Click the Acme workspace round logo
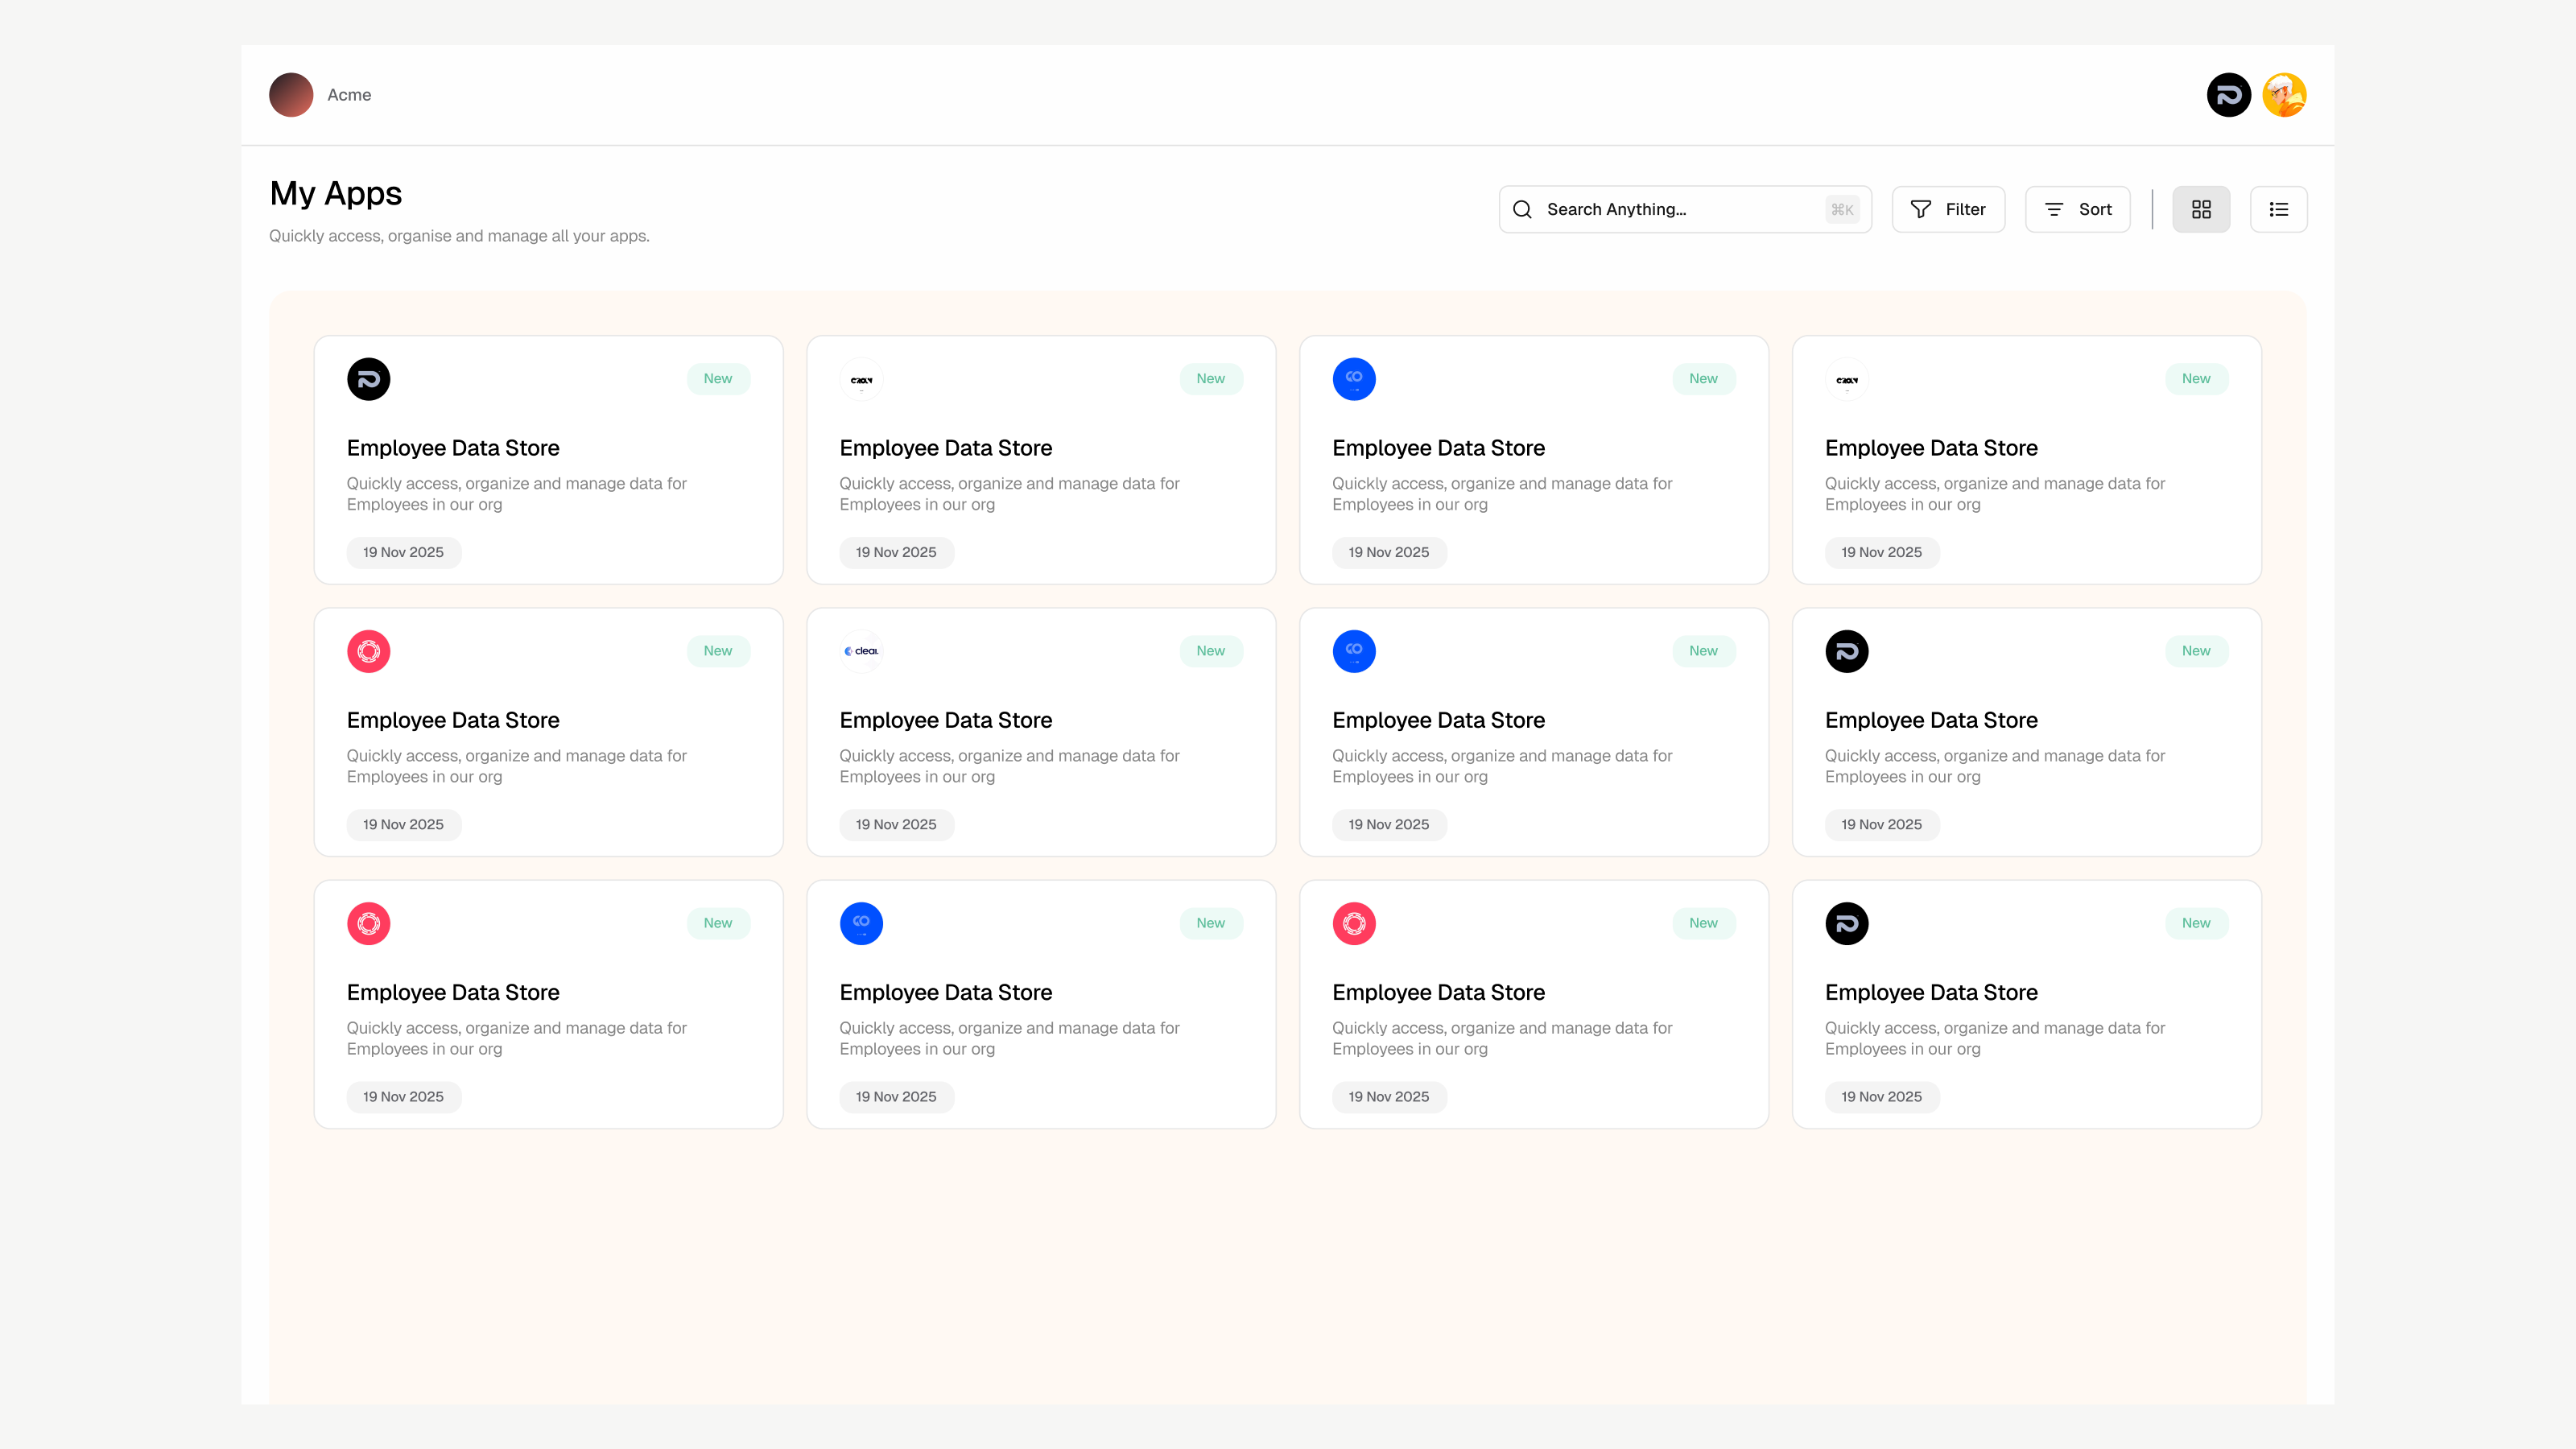The height and width of the screenshot is (1449, 2576). [x=291, y=95]
